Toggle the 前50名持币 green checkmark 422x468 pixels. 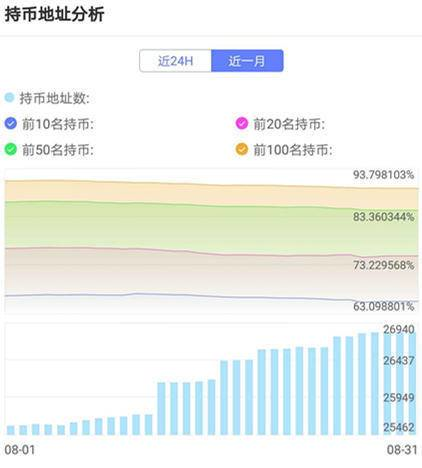(x=11, y=149)
